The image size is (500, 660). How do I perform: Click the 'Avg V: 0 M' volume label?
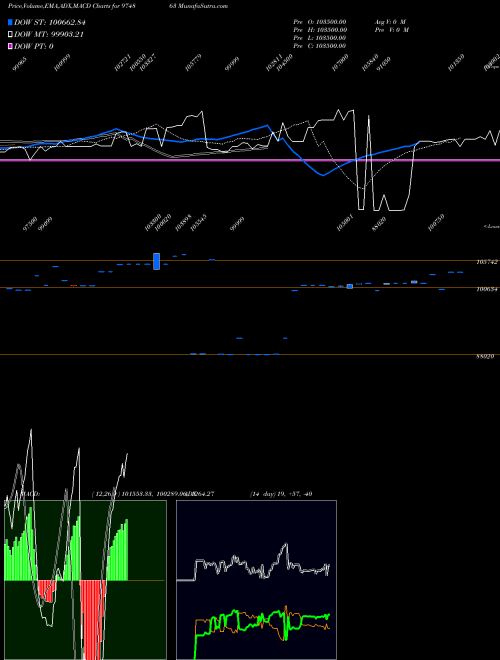(x=390, y=21)
